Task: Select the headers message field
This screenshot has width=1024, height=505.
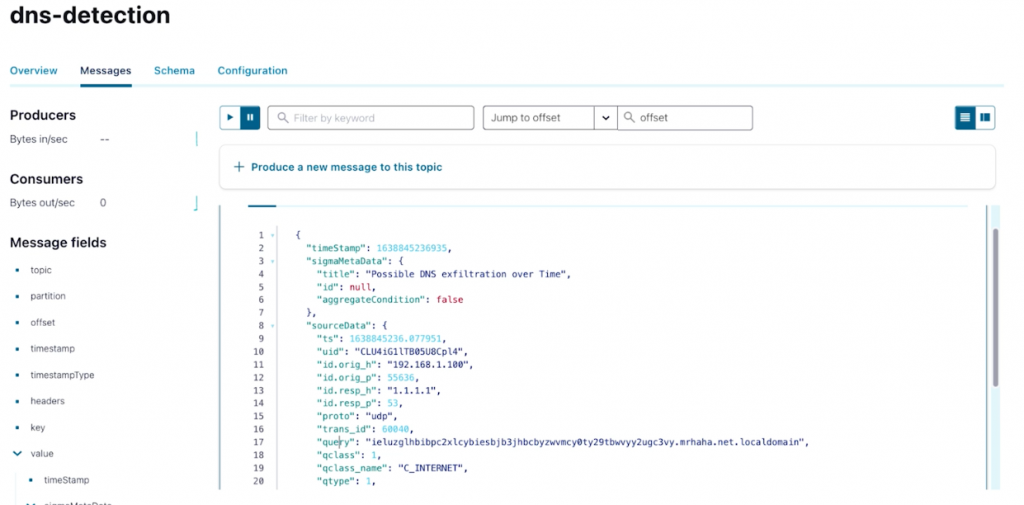Action: pyautogui.click(x=47, y=401)
